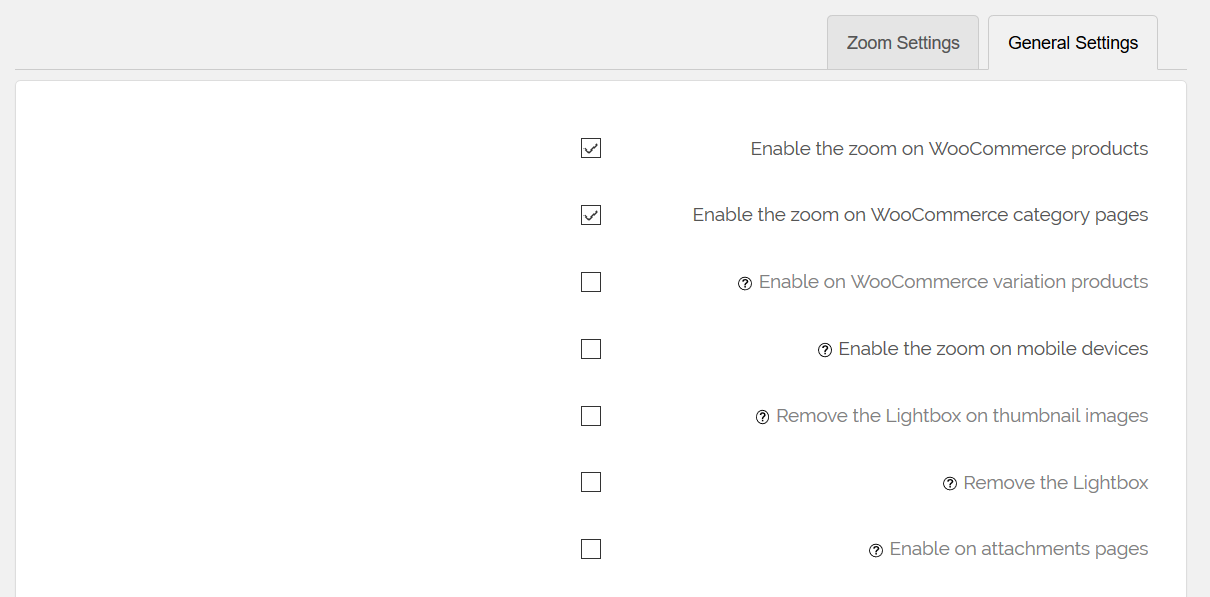Uncheck Enable the zoom on WooCommerce products

tap(591, 149)
